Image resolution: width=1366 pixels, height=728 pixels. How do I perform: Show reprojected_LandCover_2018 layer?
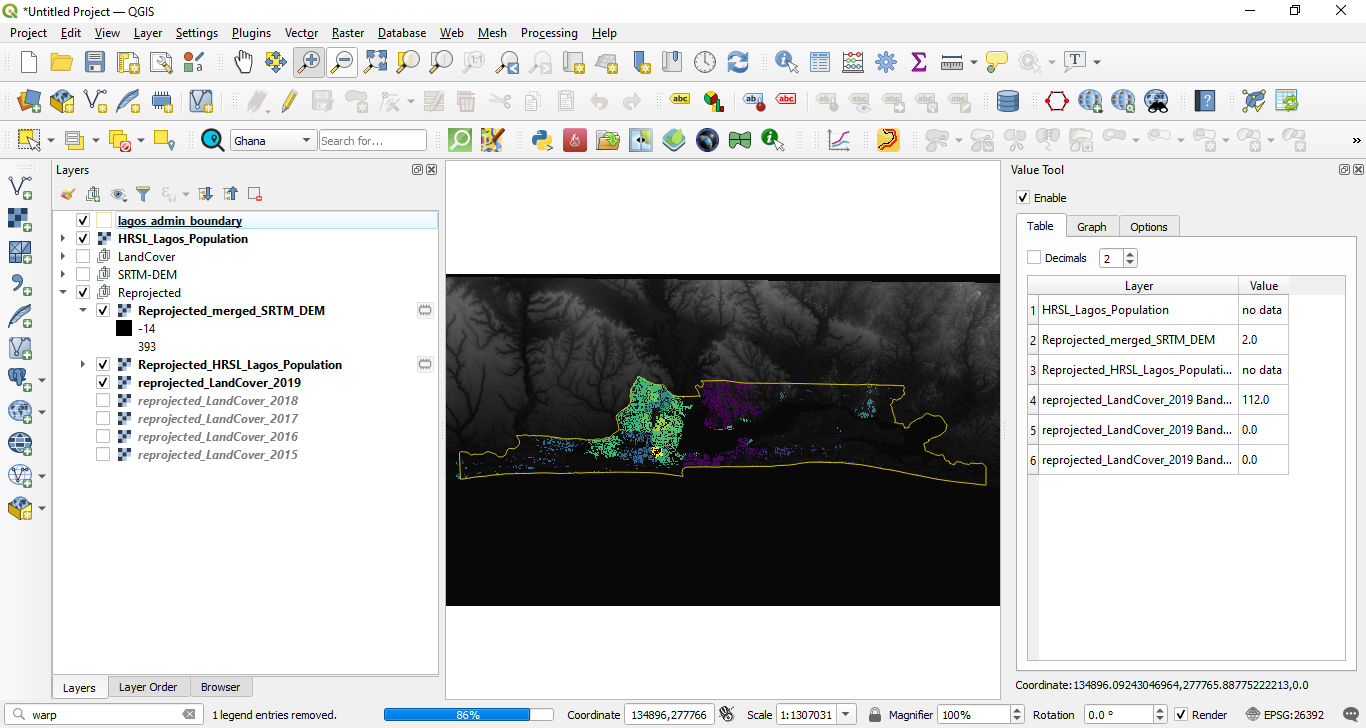coord(103,401)
